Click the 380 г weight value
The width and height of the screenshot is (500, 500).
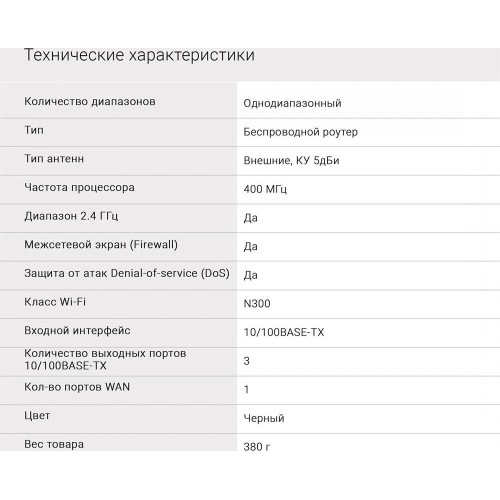(257, 447)
